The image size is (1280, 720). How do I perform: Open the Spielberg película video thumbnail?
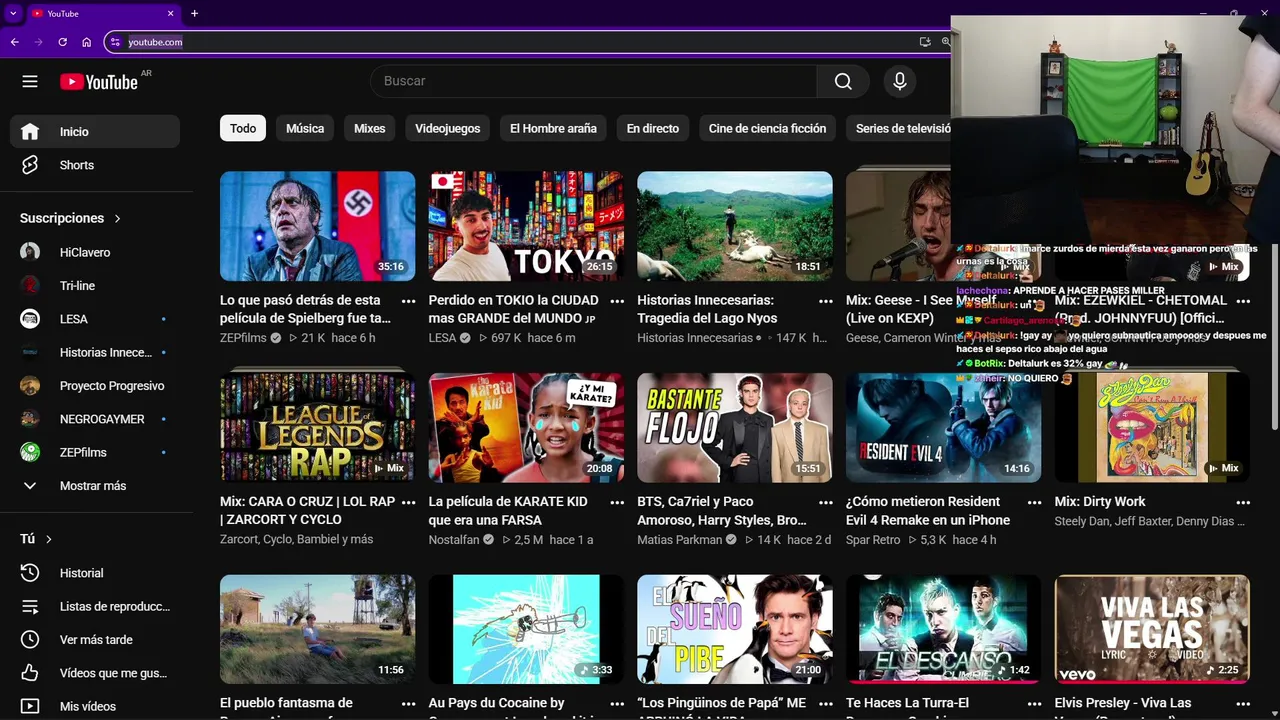coord(317,226)
